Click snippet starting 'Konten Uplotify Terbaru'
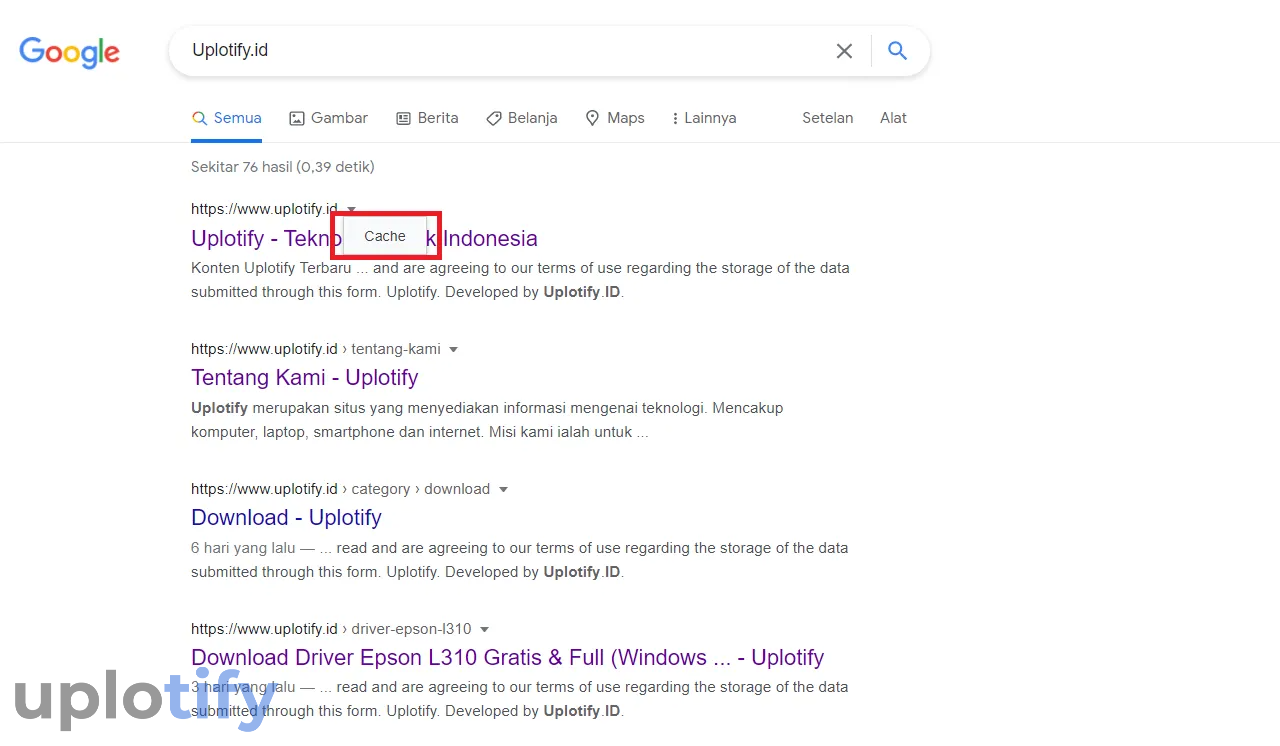 pyautogui.click(x=520, y=280)
